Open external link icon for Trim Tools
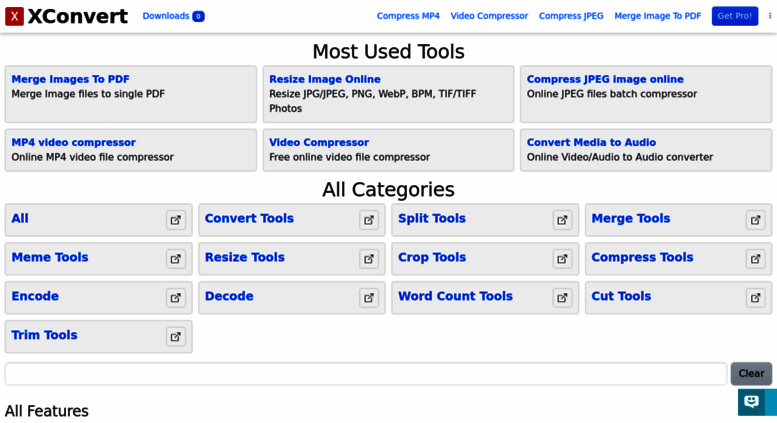Viewport: 777px width, 423px height. tap(176, 336)
